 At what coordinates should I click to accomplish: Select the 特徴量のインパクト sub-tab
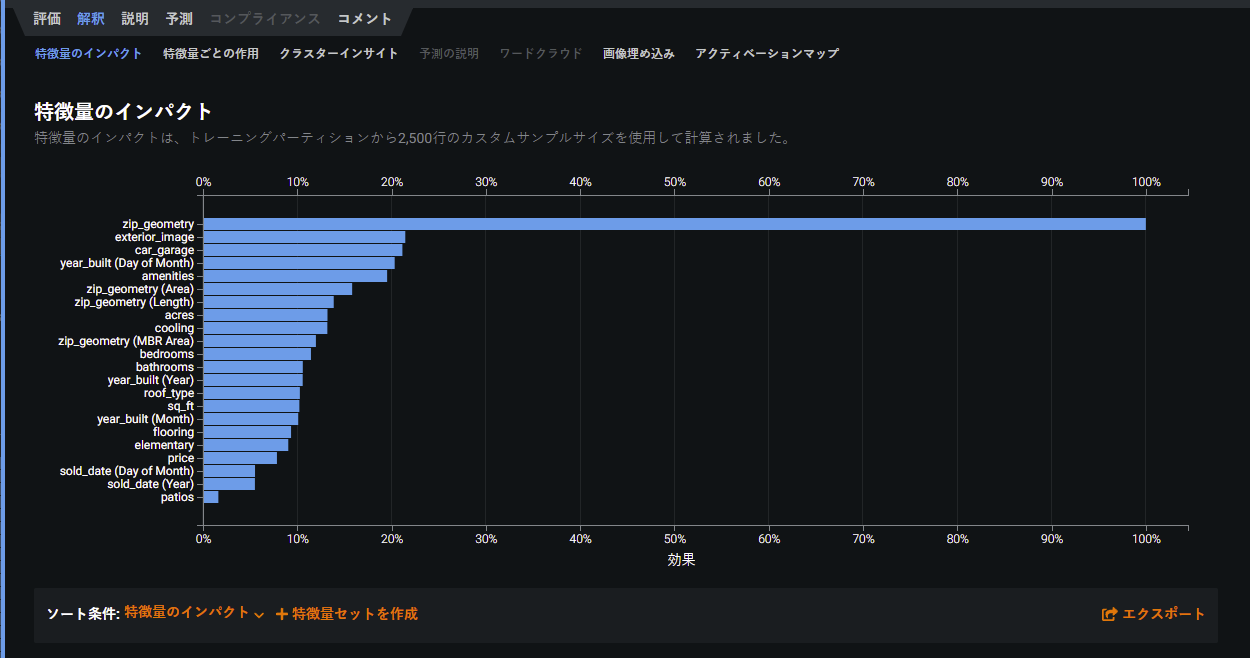(x=89, y=53)
